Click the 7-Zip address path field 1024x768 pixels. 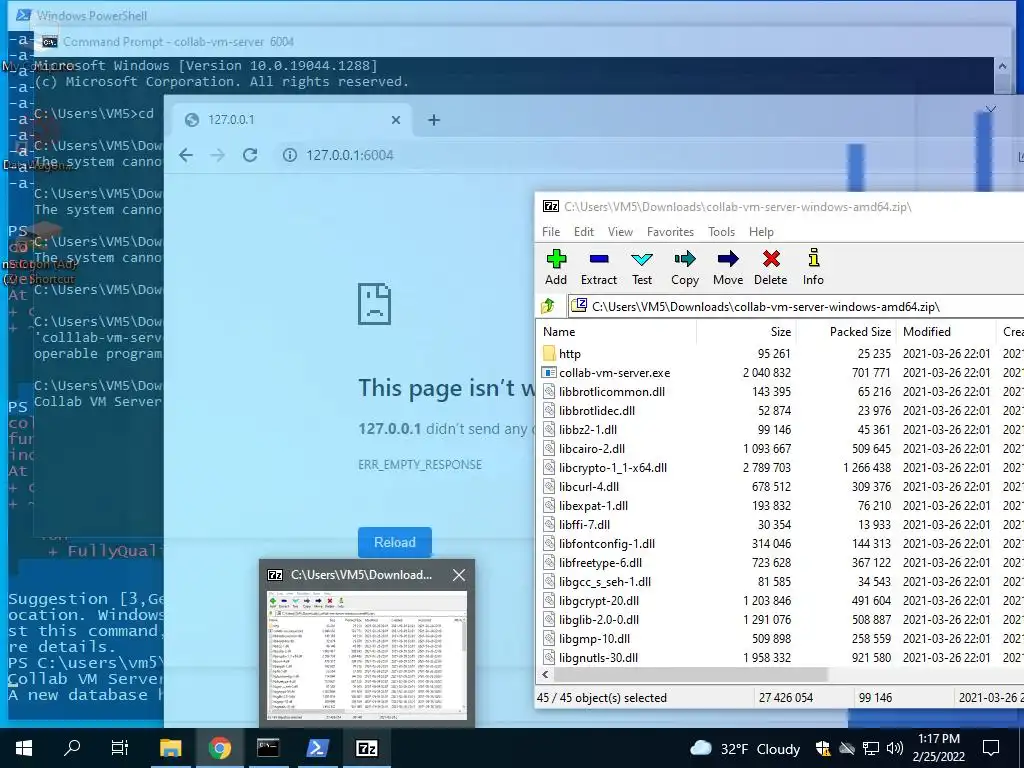(795, 306)
